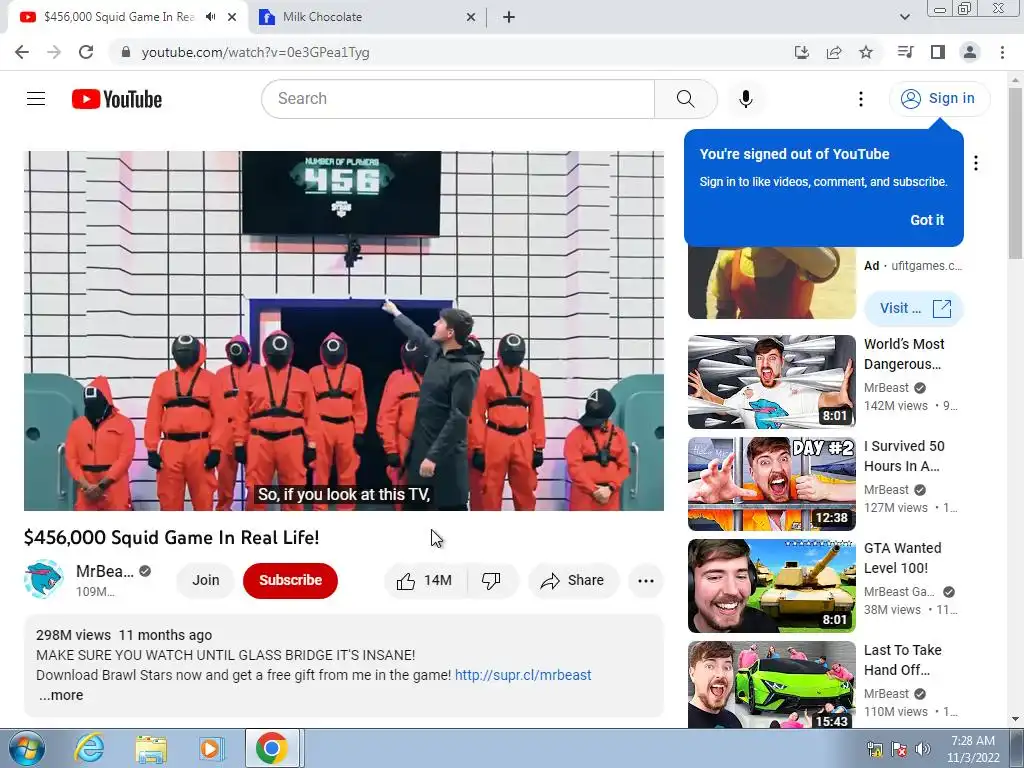Click the MrBeast Gaming channel name
1024x768 pixels.
coord(899,592)
